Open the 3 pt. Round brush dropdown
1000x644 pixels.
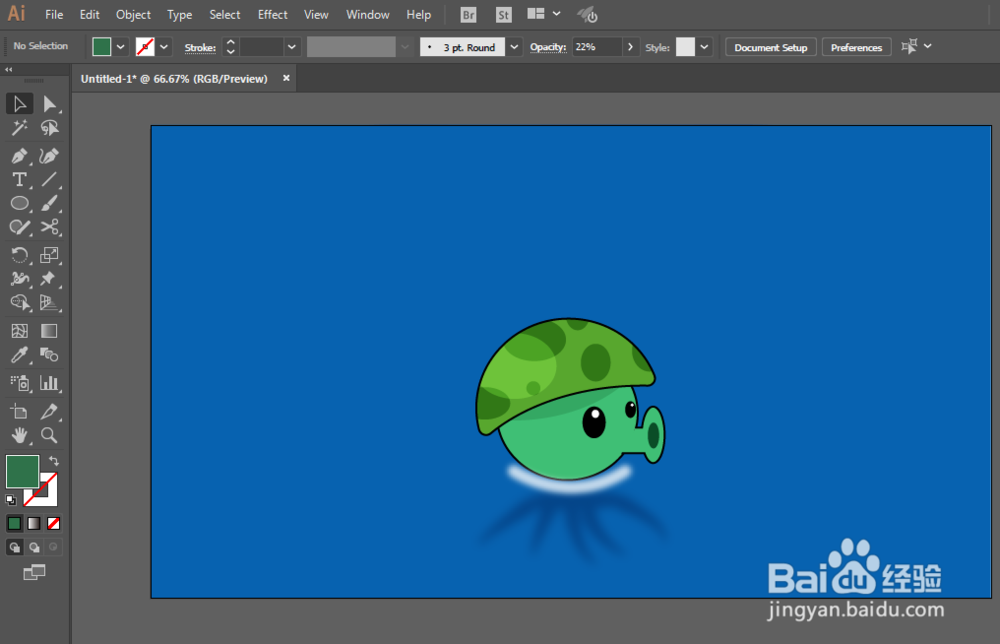click(x=514, y=47)
